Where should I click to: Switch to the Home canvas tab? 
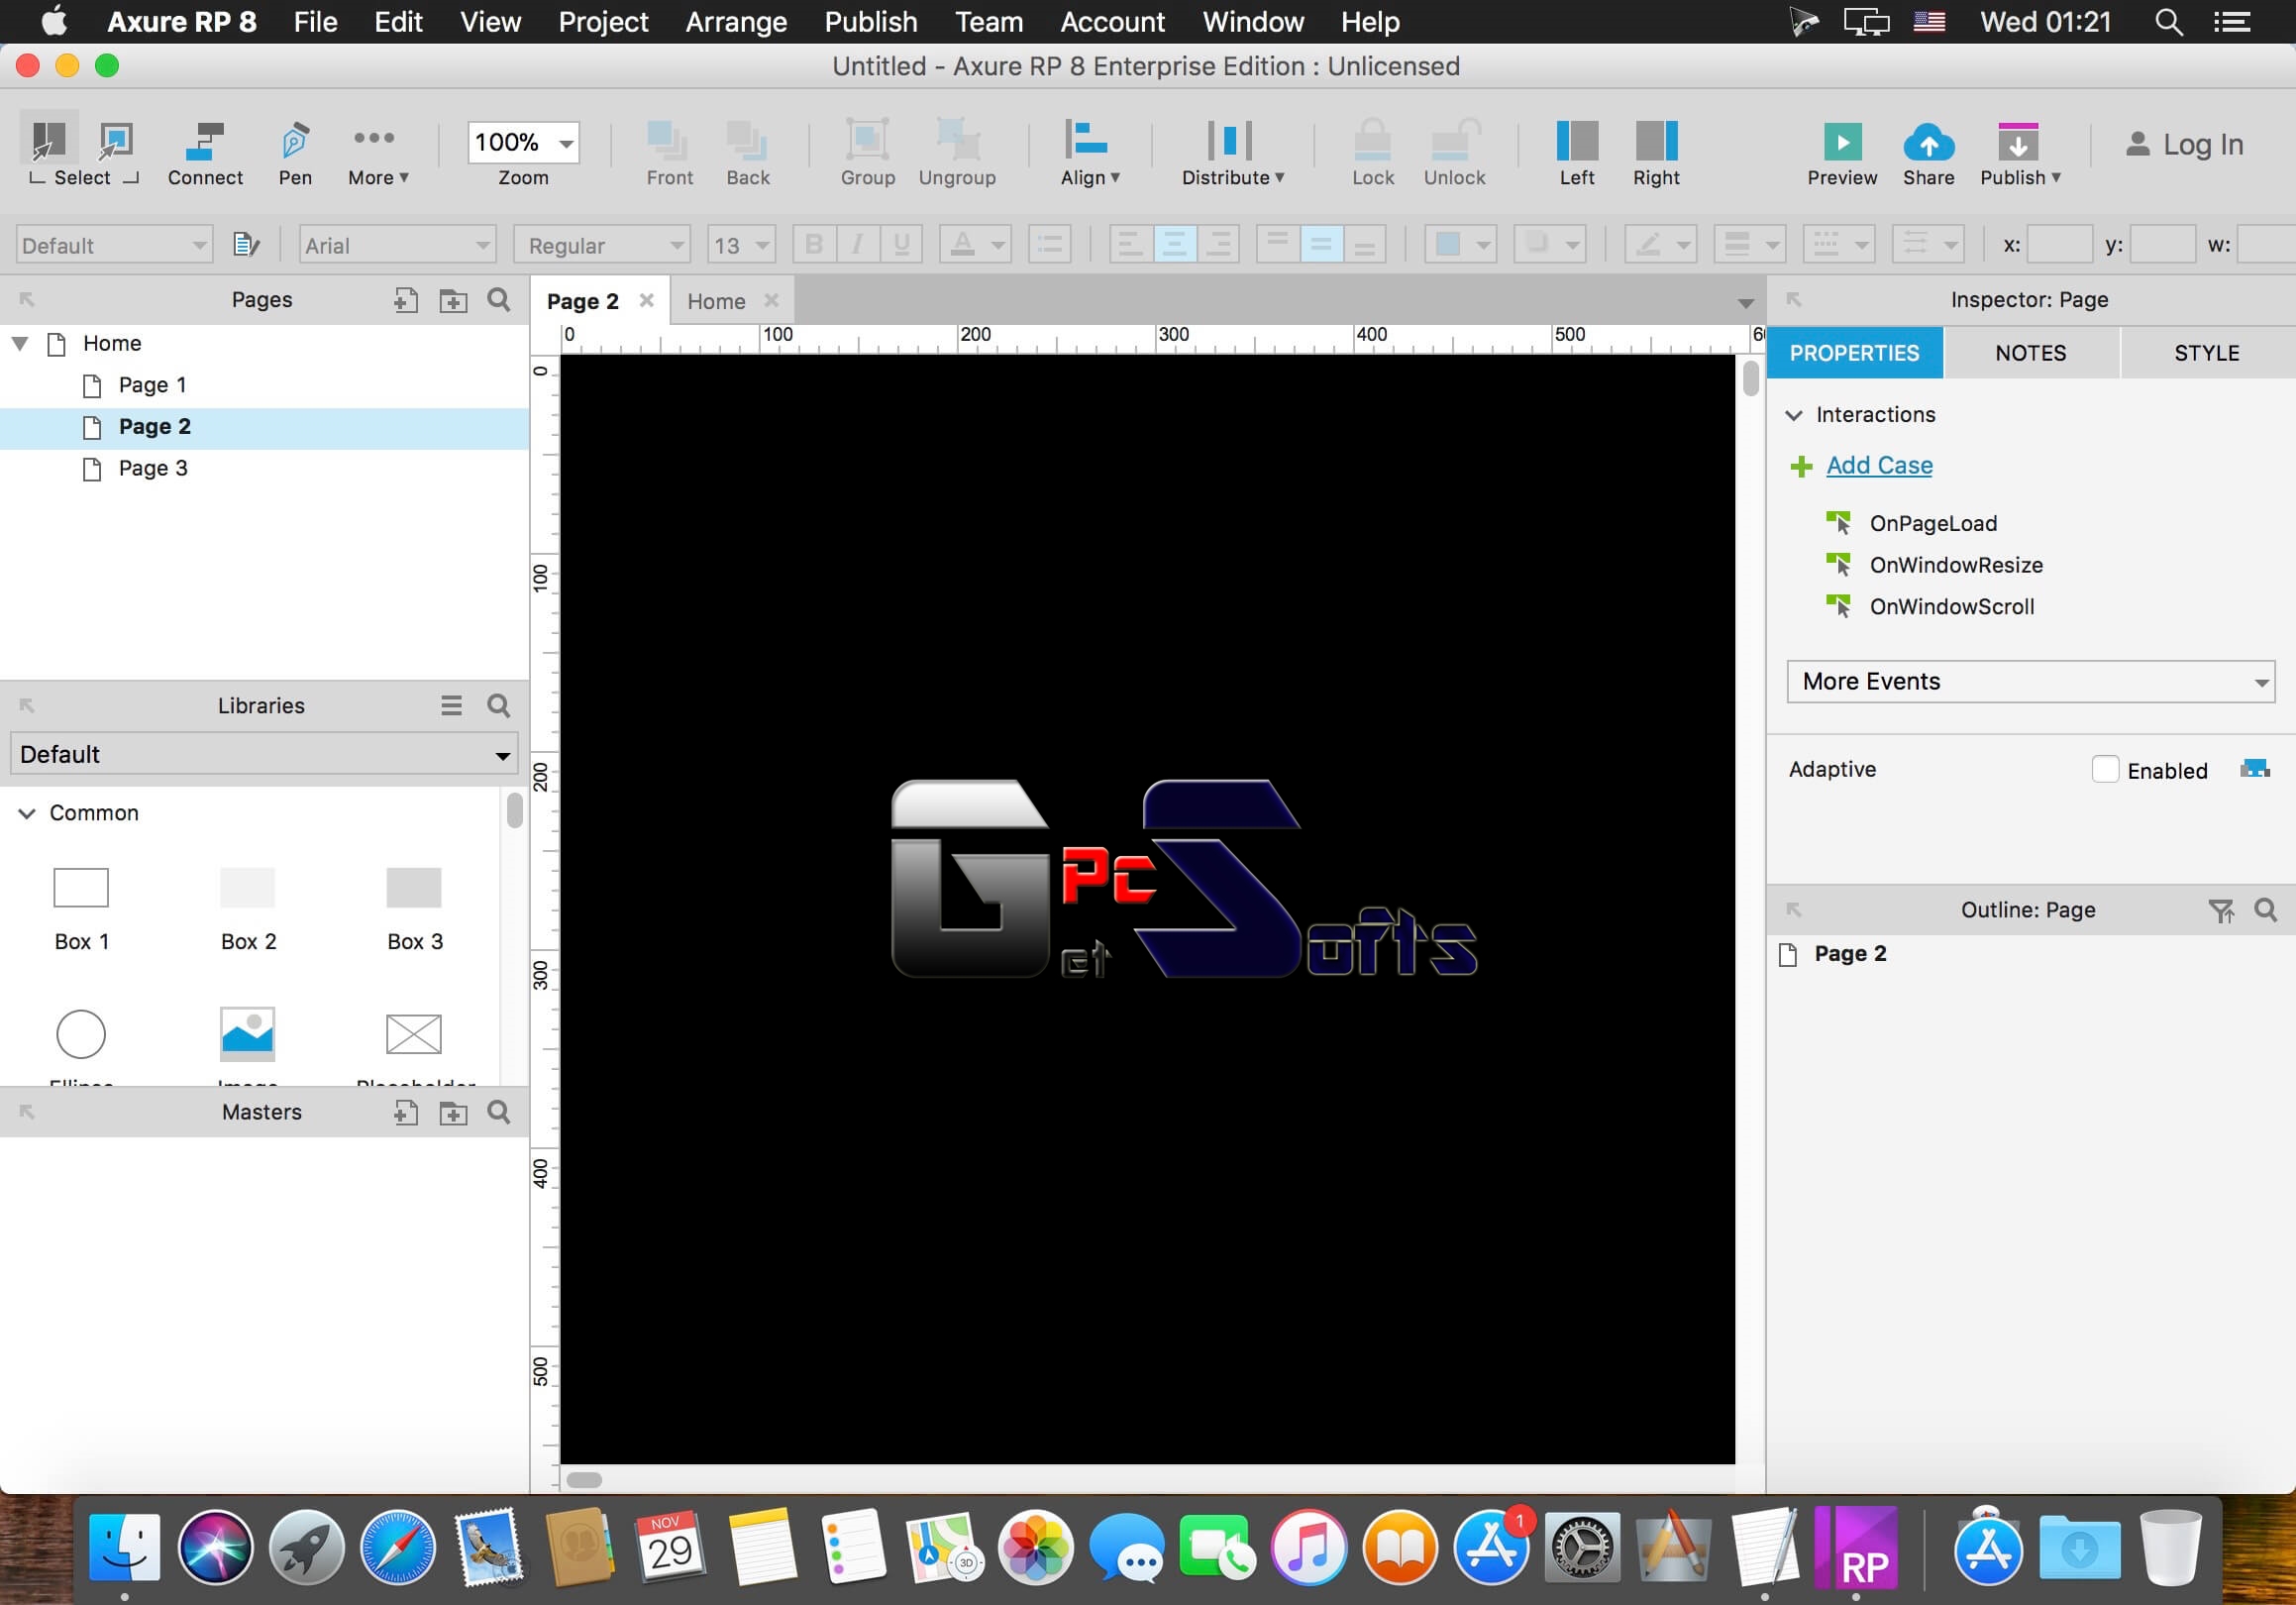pos(716,301)
